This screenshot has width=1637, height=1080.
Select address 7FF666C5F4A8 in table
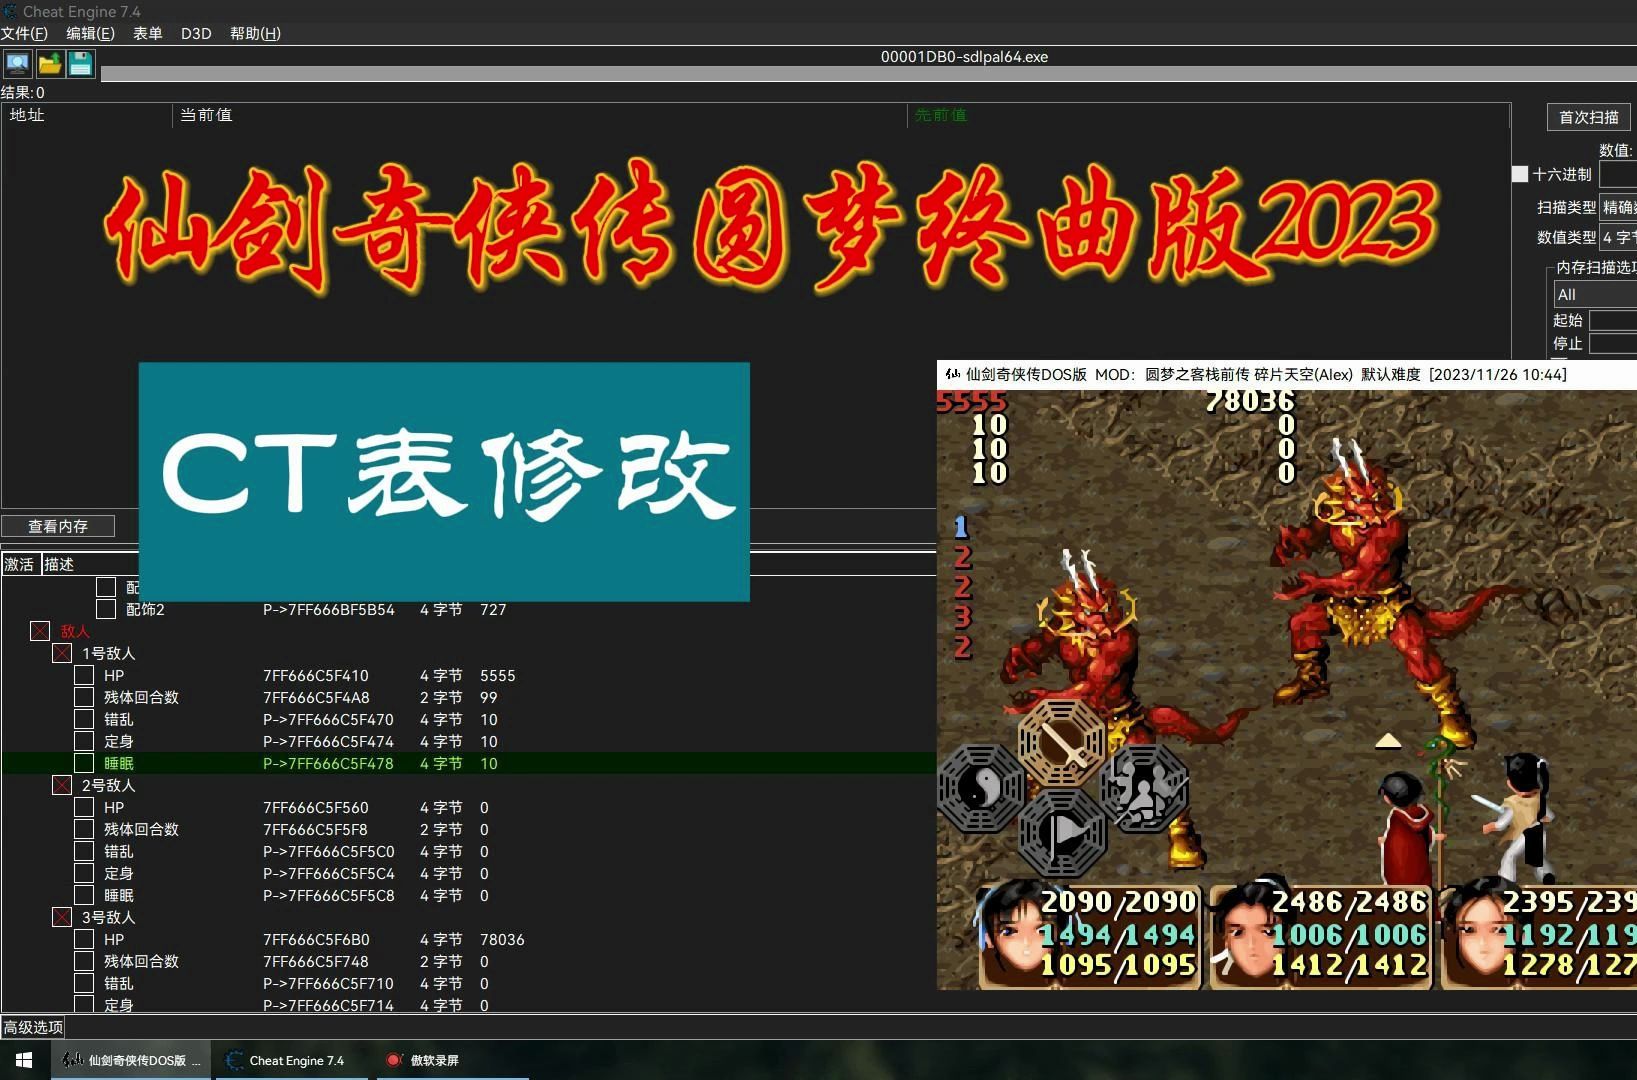pyautogui.click(x=316, y=697)
